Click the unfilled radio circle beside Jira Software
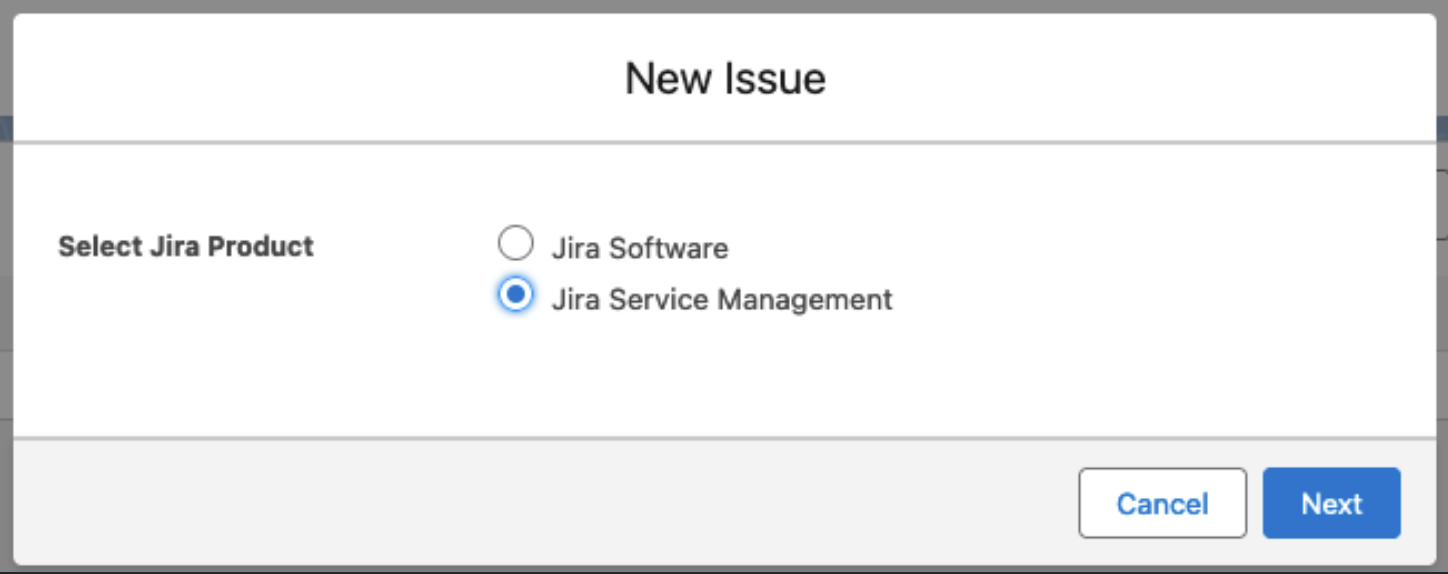 point(515,244)
